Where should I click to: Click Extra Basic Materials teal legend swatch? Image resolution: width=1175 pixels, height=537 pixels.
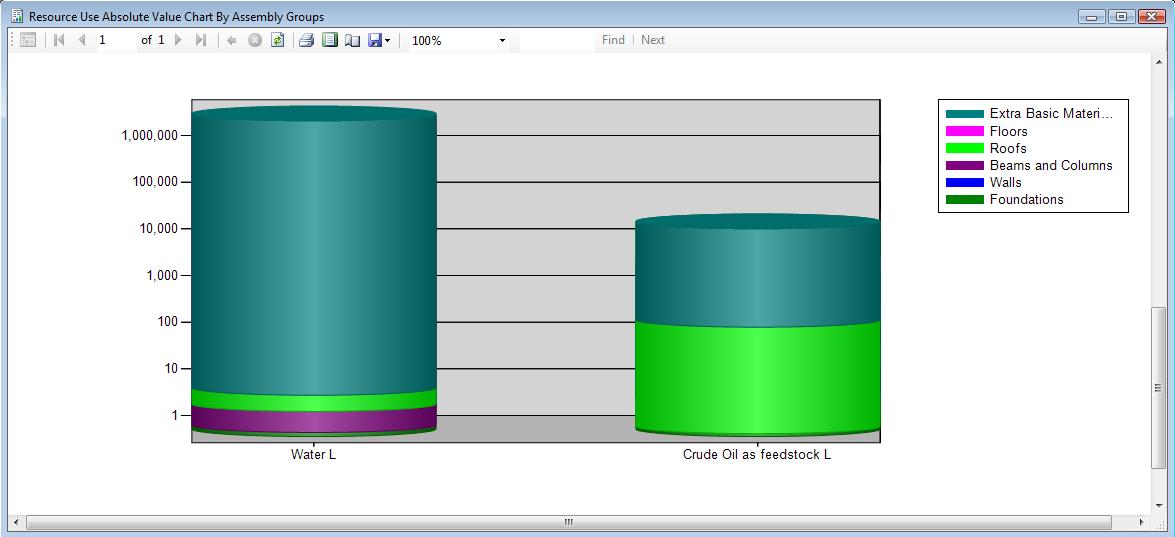click(964, 114)
